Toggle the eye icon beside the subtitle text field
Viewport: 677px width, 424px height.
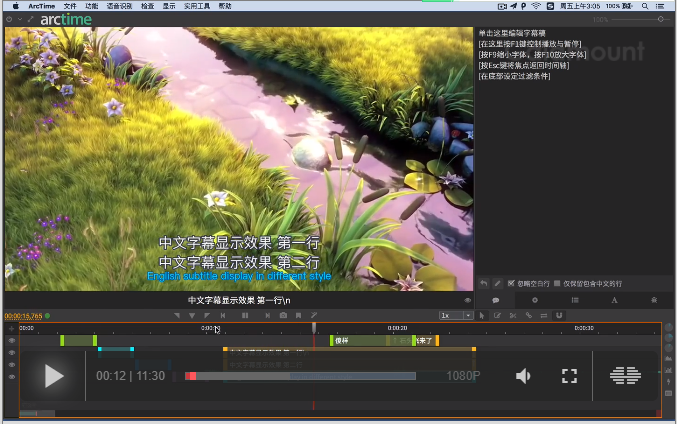pos(467,300)
